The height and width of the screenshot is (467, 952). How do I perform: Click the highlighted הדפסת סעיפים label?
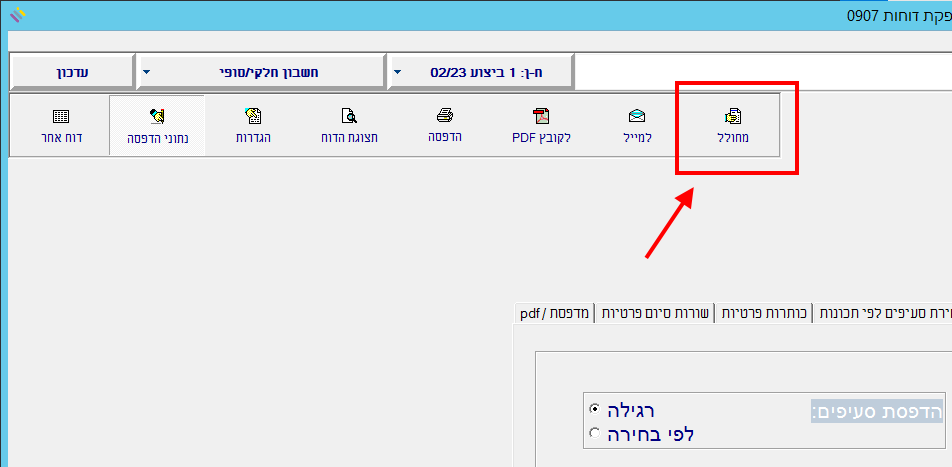click(x=877, y=412)
